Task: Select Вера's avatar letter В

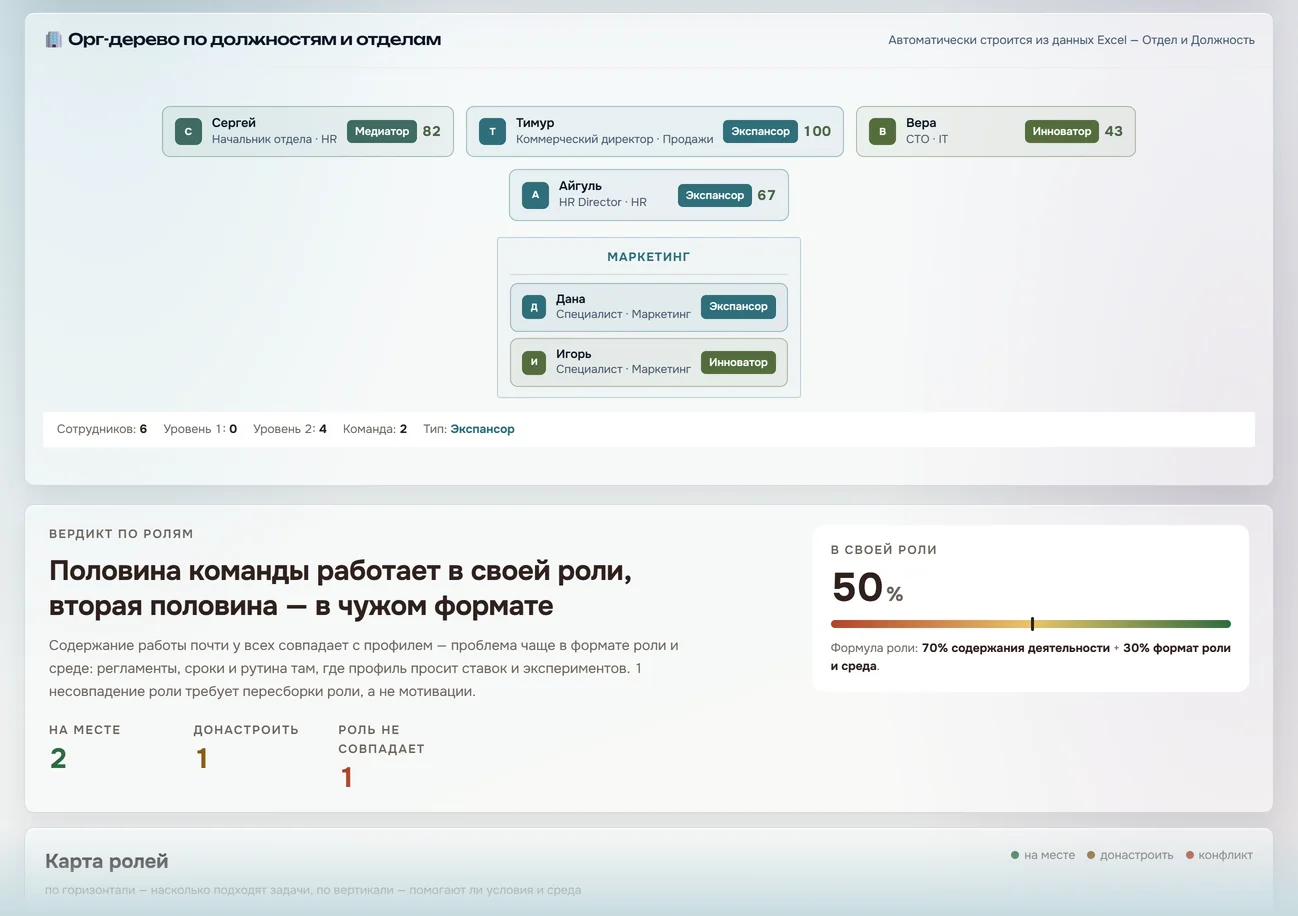Action: (882, 131)
